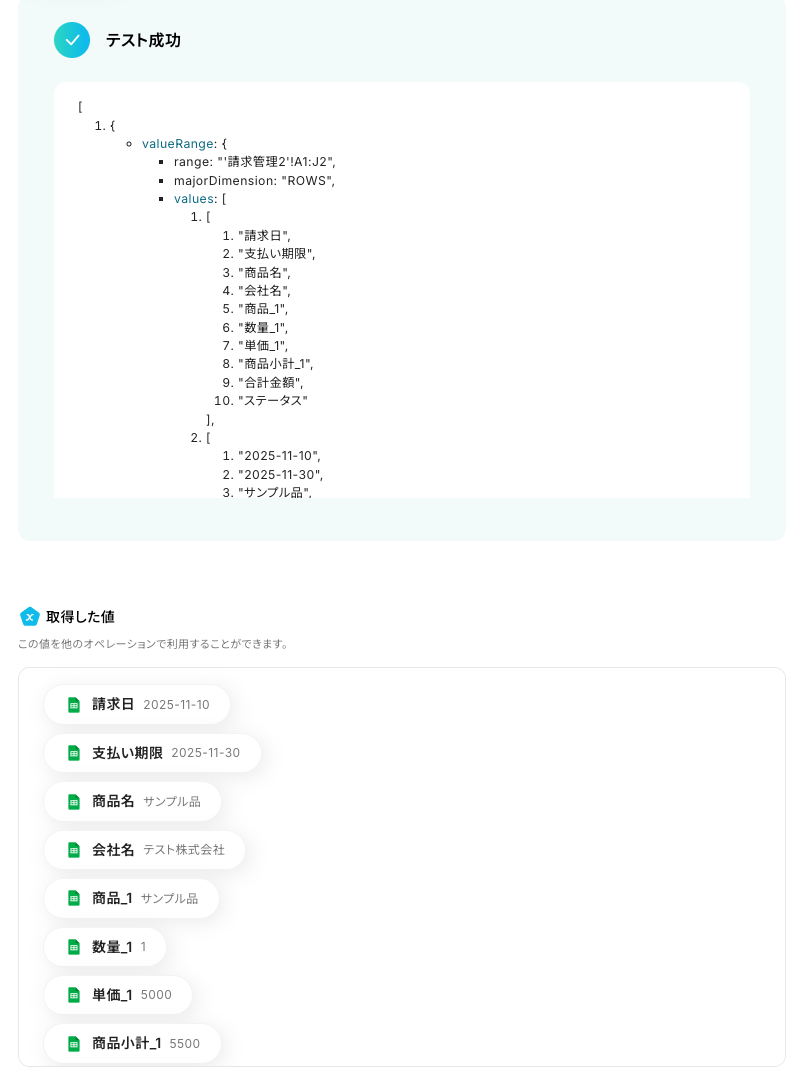This screenshot has width=812, height=1074.
Task: Click the spreadsheet icon on the 会社名 chip
Action: (74, 850)
